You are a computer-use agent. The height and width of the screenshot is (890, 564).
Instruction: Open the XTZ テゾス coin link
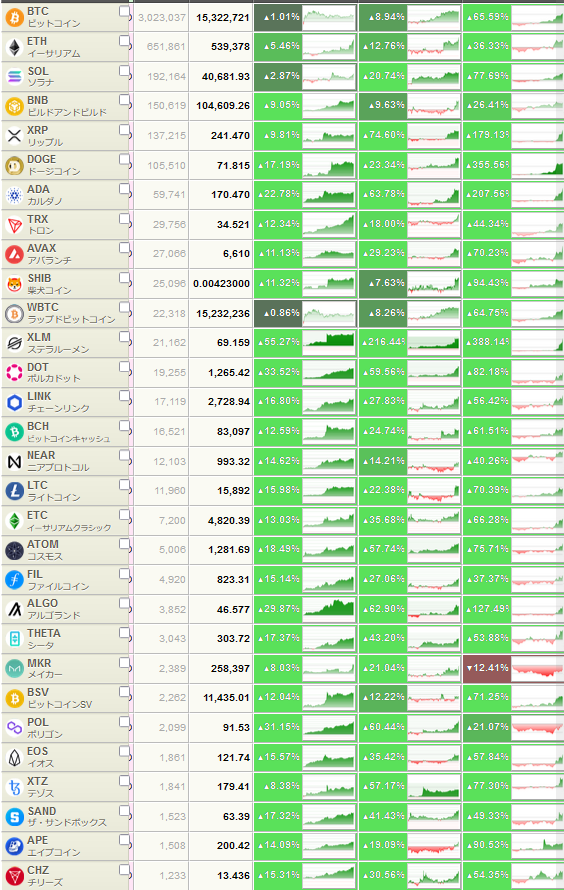pos(40,787)
